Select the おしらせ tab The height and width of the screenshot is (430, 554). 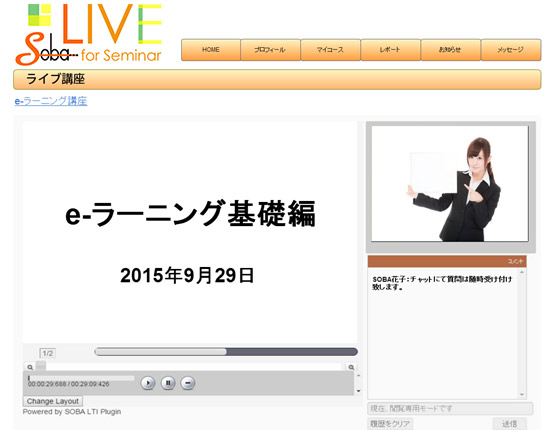(x=450, y=50)
